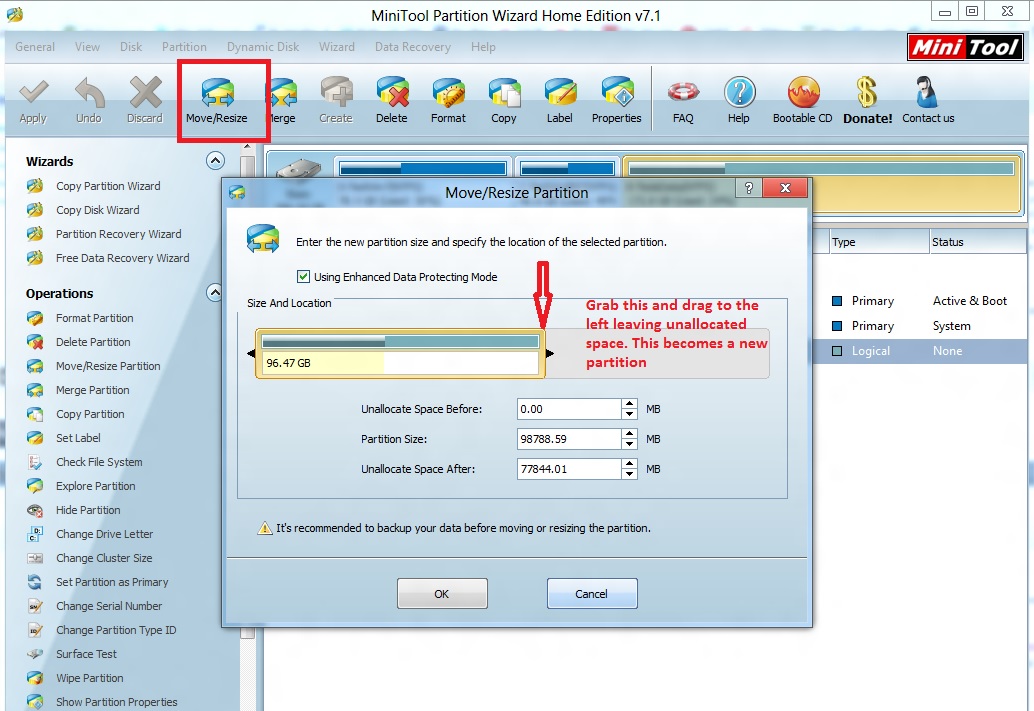Open the General menu

tap(35, 47)
